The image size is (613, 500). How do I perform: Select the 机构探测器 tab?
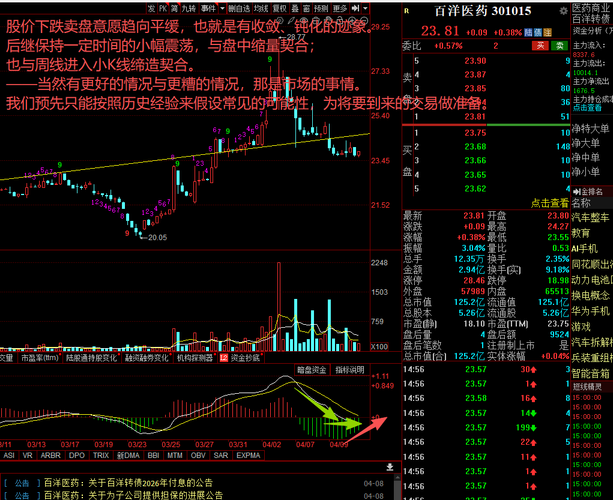tap(195, 357)
